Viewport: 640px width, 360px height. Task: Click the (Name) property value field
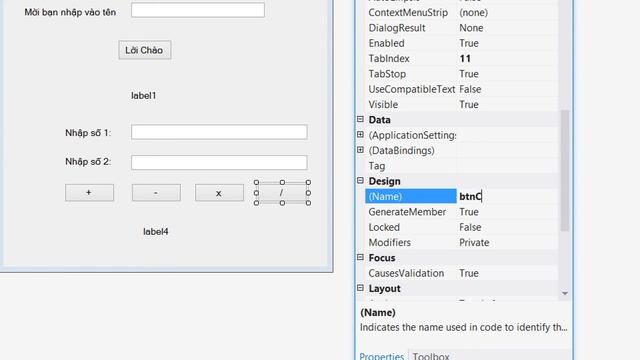pyautogui.click(x=507, y=196)
